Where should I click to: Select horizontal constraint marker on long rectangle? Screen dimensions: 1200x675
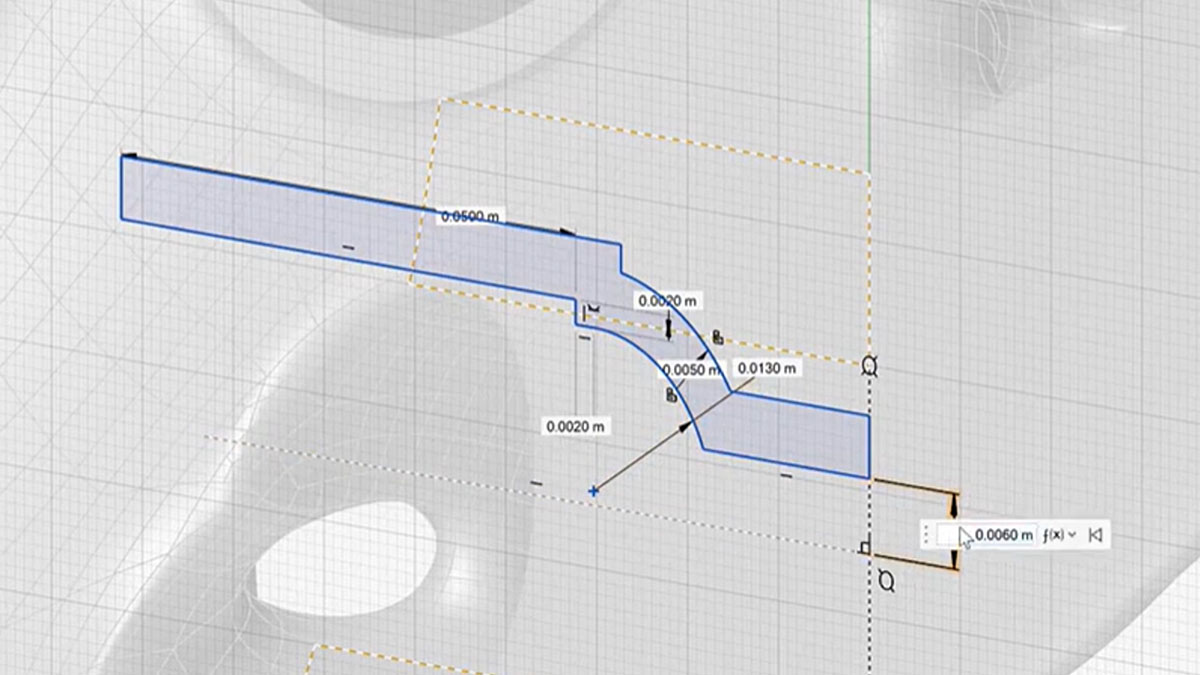[x=348, y=246]
